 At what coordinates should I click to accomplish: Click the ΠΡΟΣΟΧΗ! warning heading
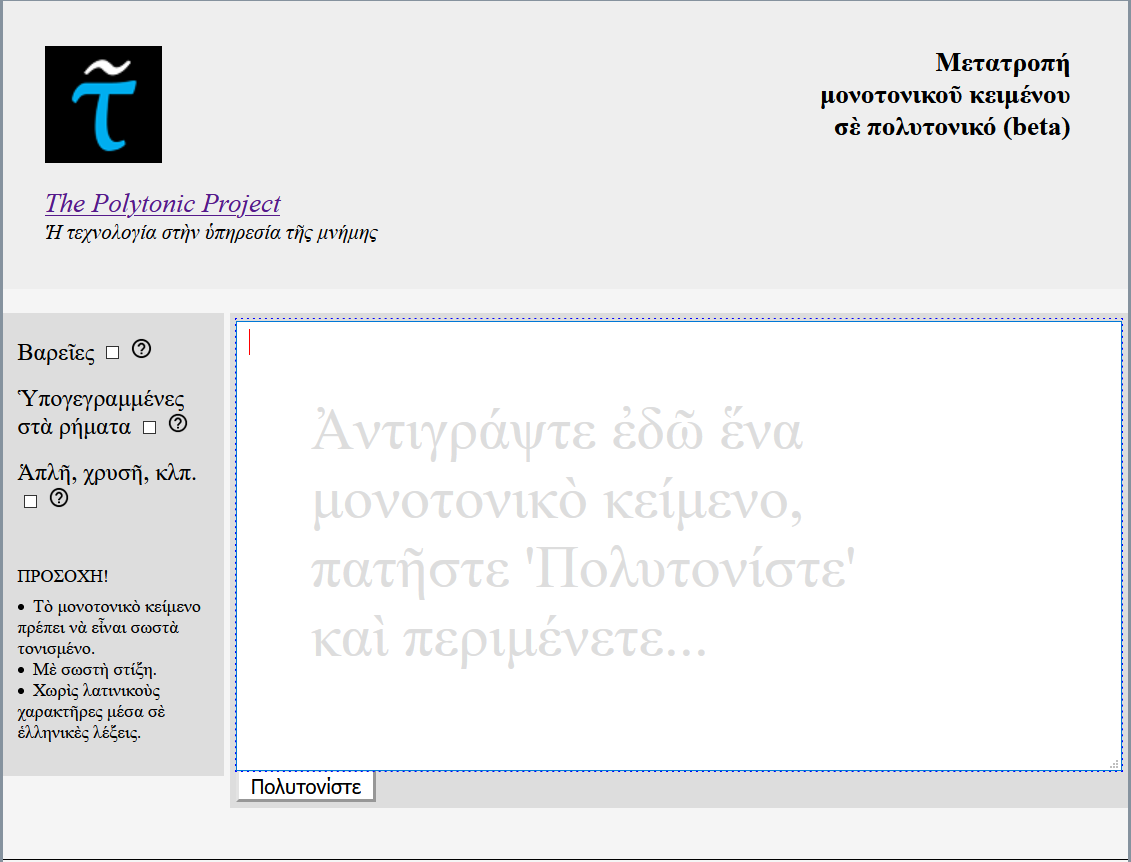point(63,577)
